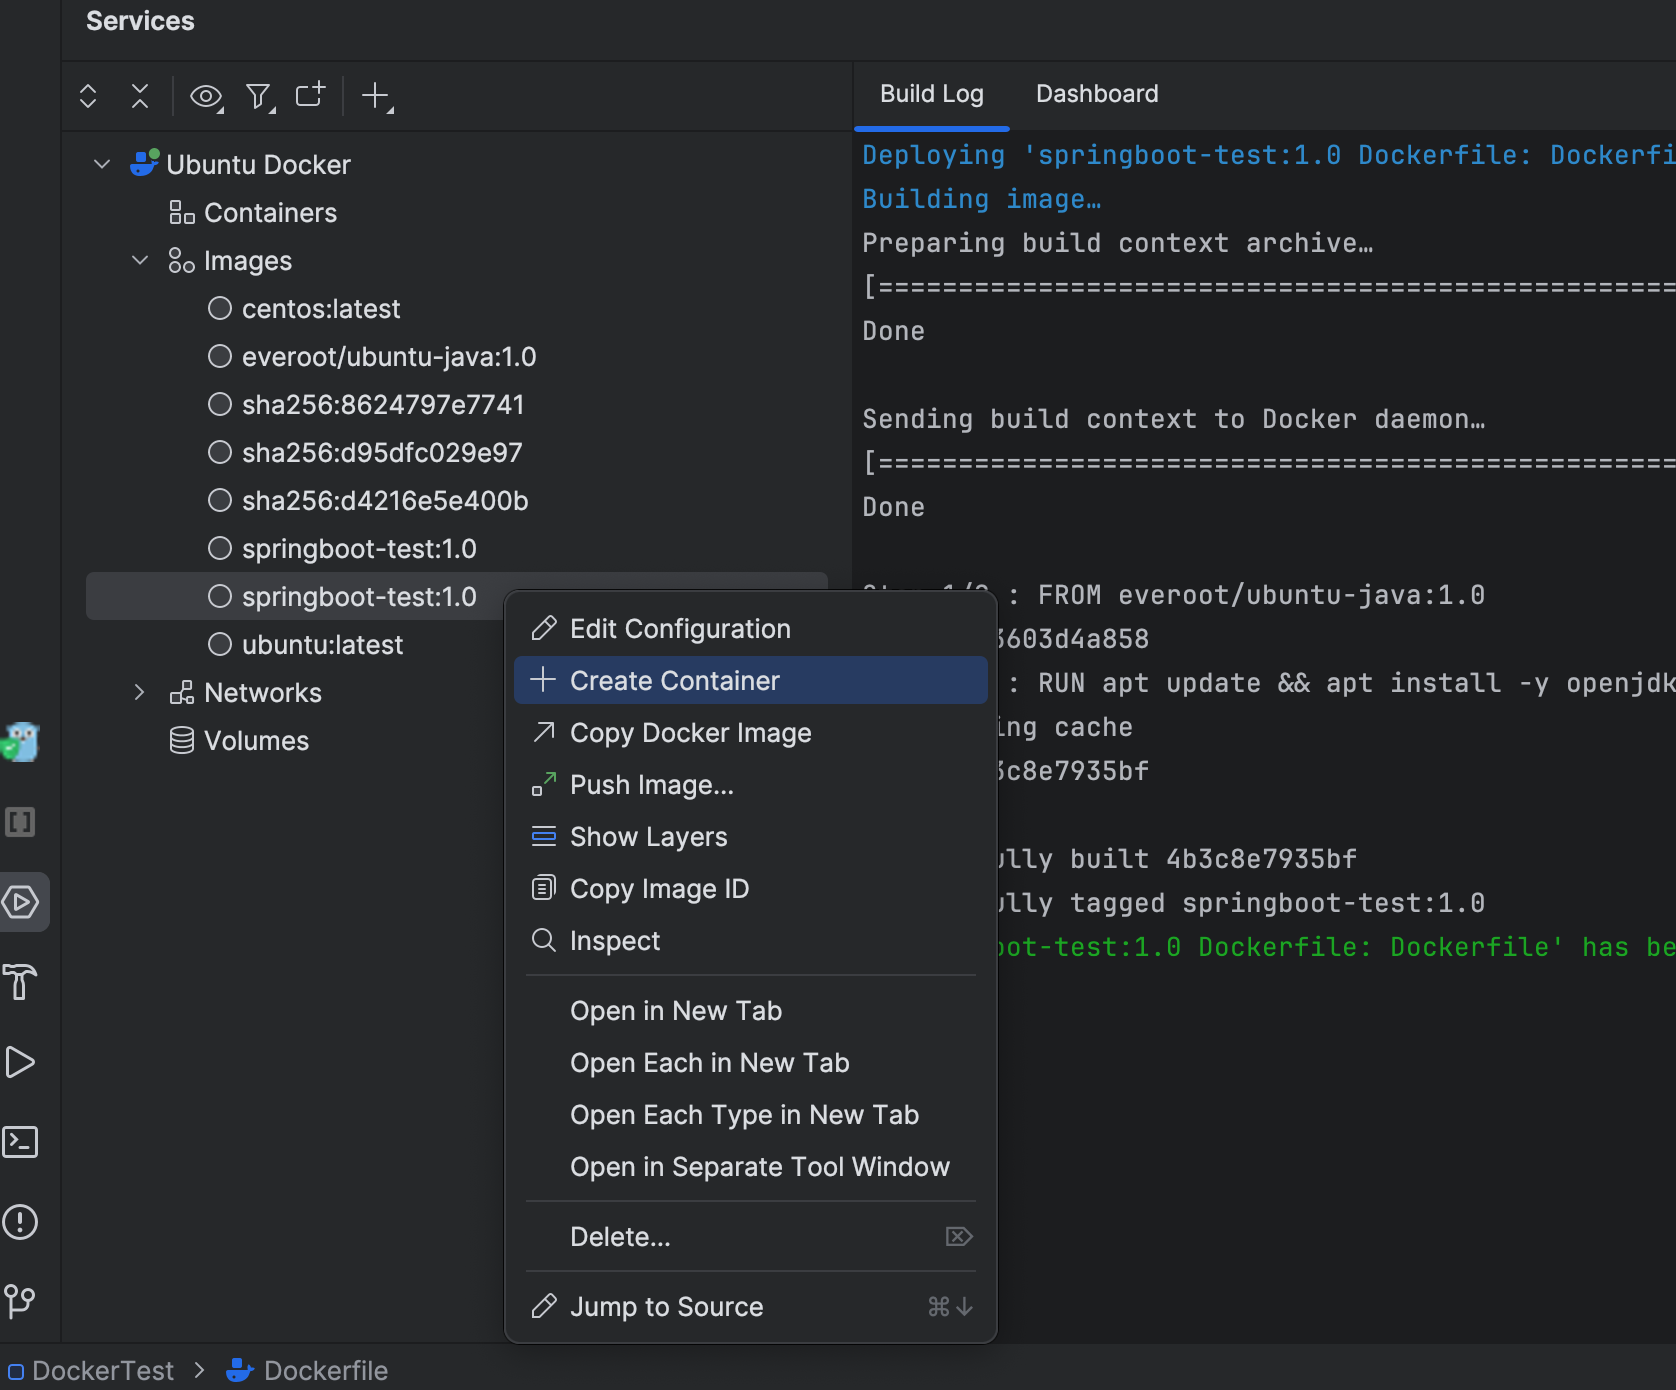1676x1390 pixels.
Task: Choose Open Each in New Tab
Action: point(750,1062)
